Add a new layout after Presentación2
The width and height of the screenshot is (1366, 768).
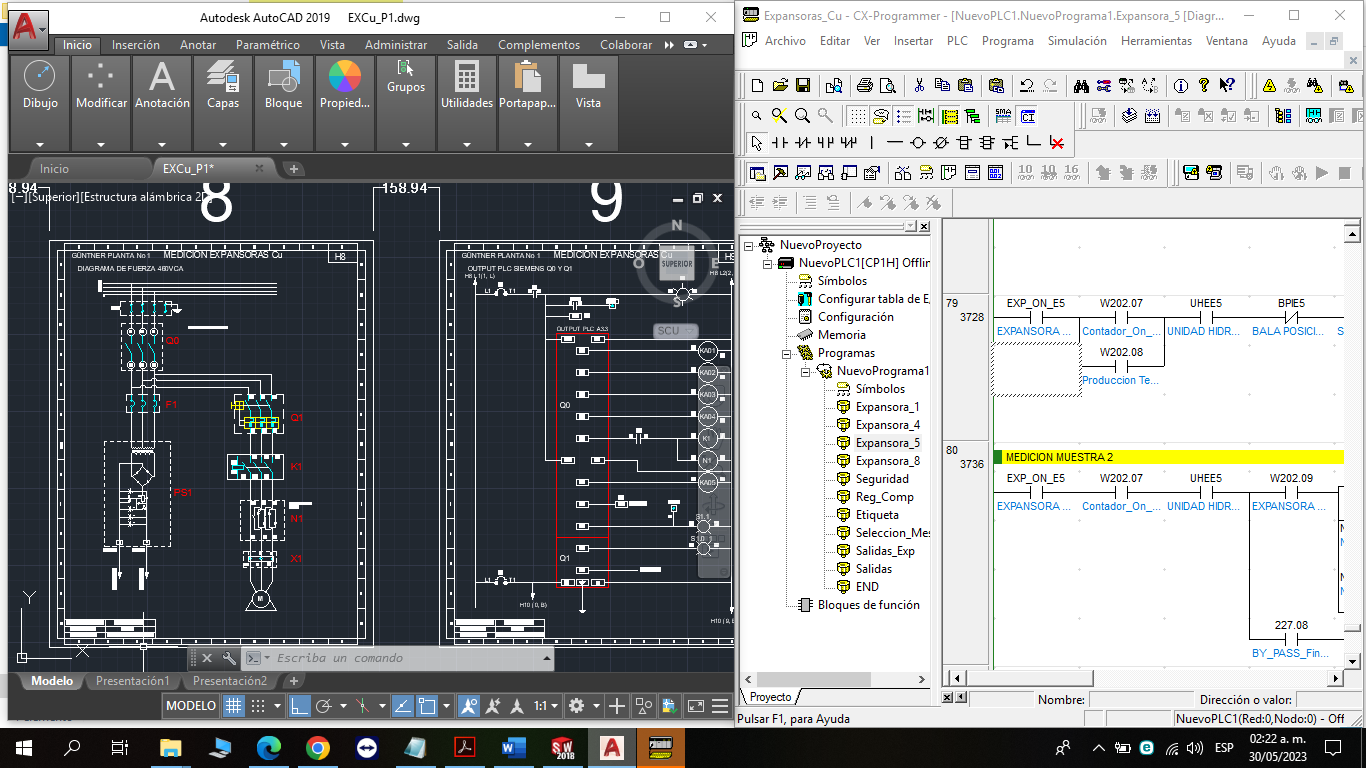294,681
